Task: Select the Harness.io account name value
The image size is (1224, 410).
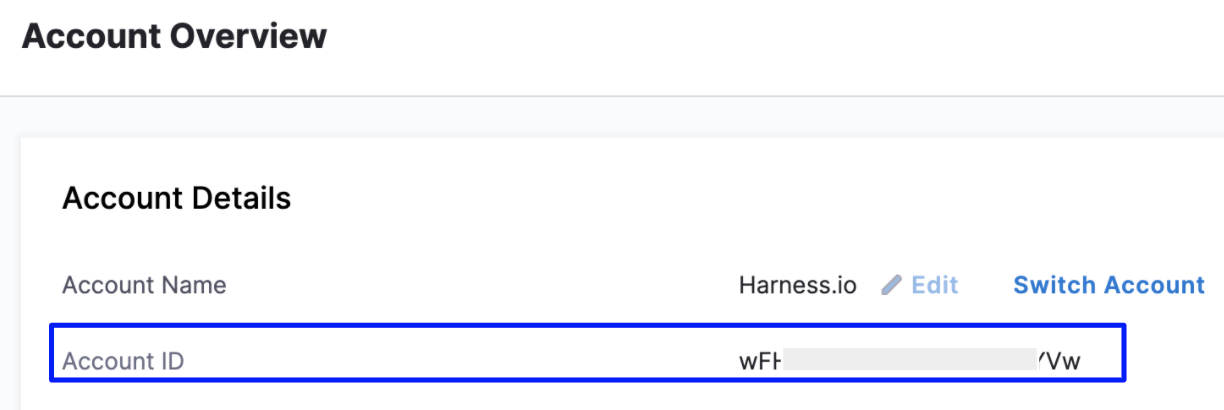Action: tap(798, 285)
